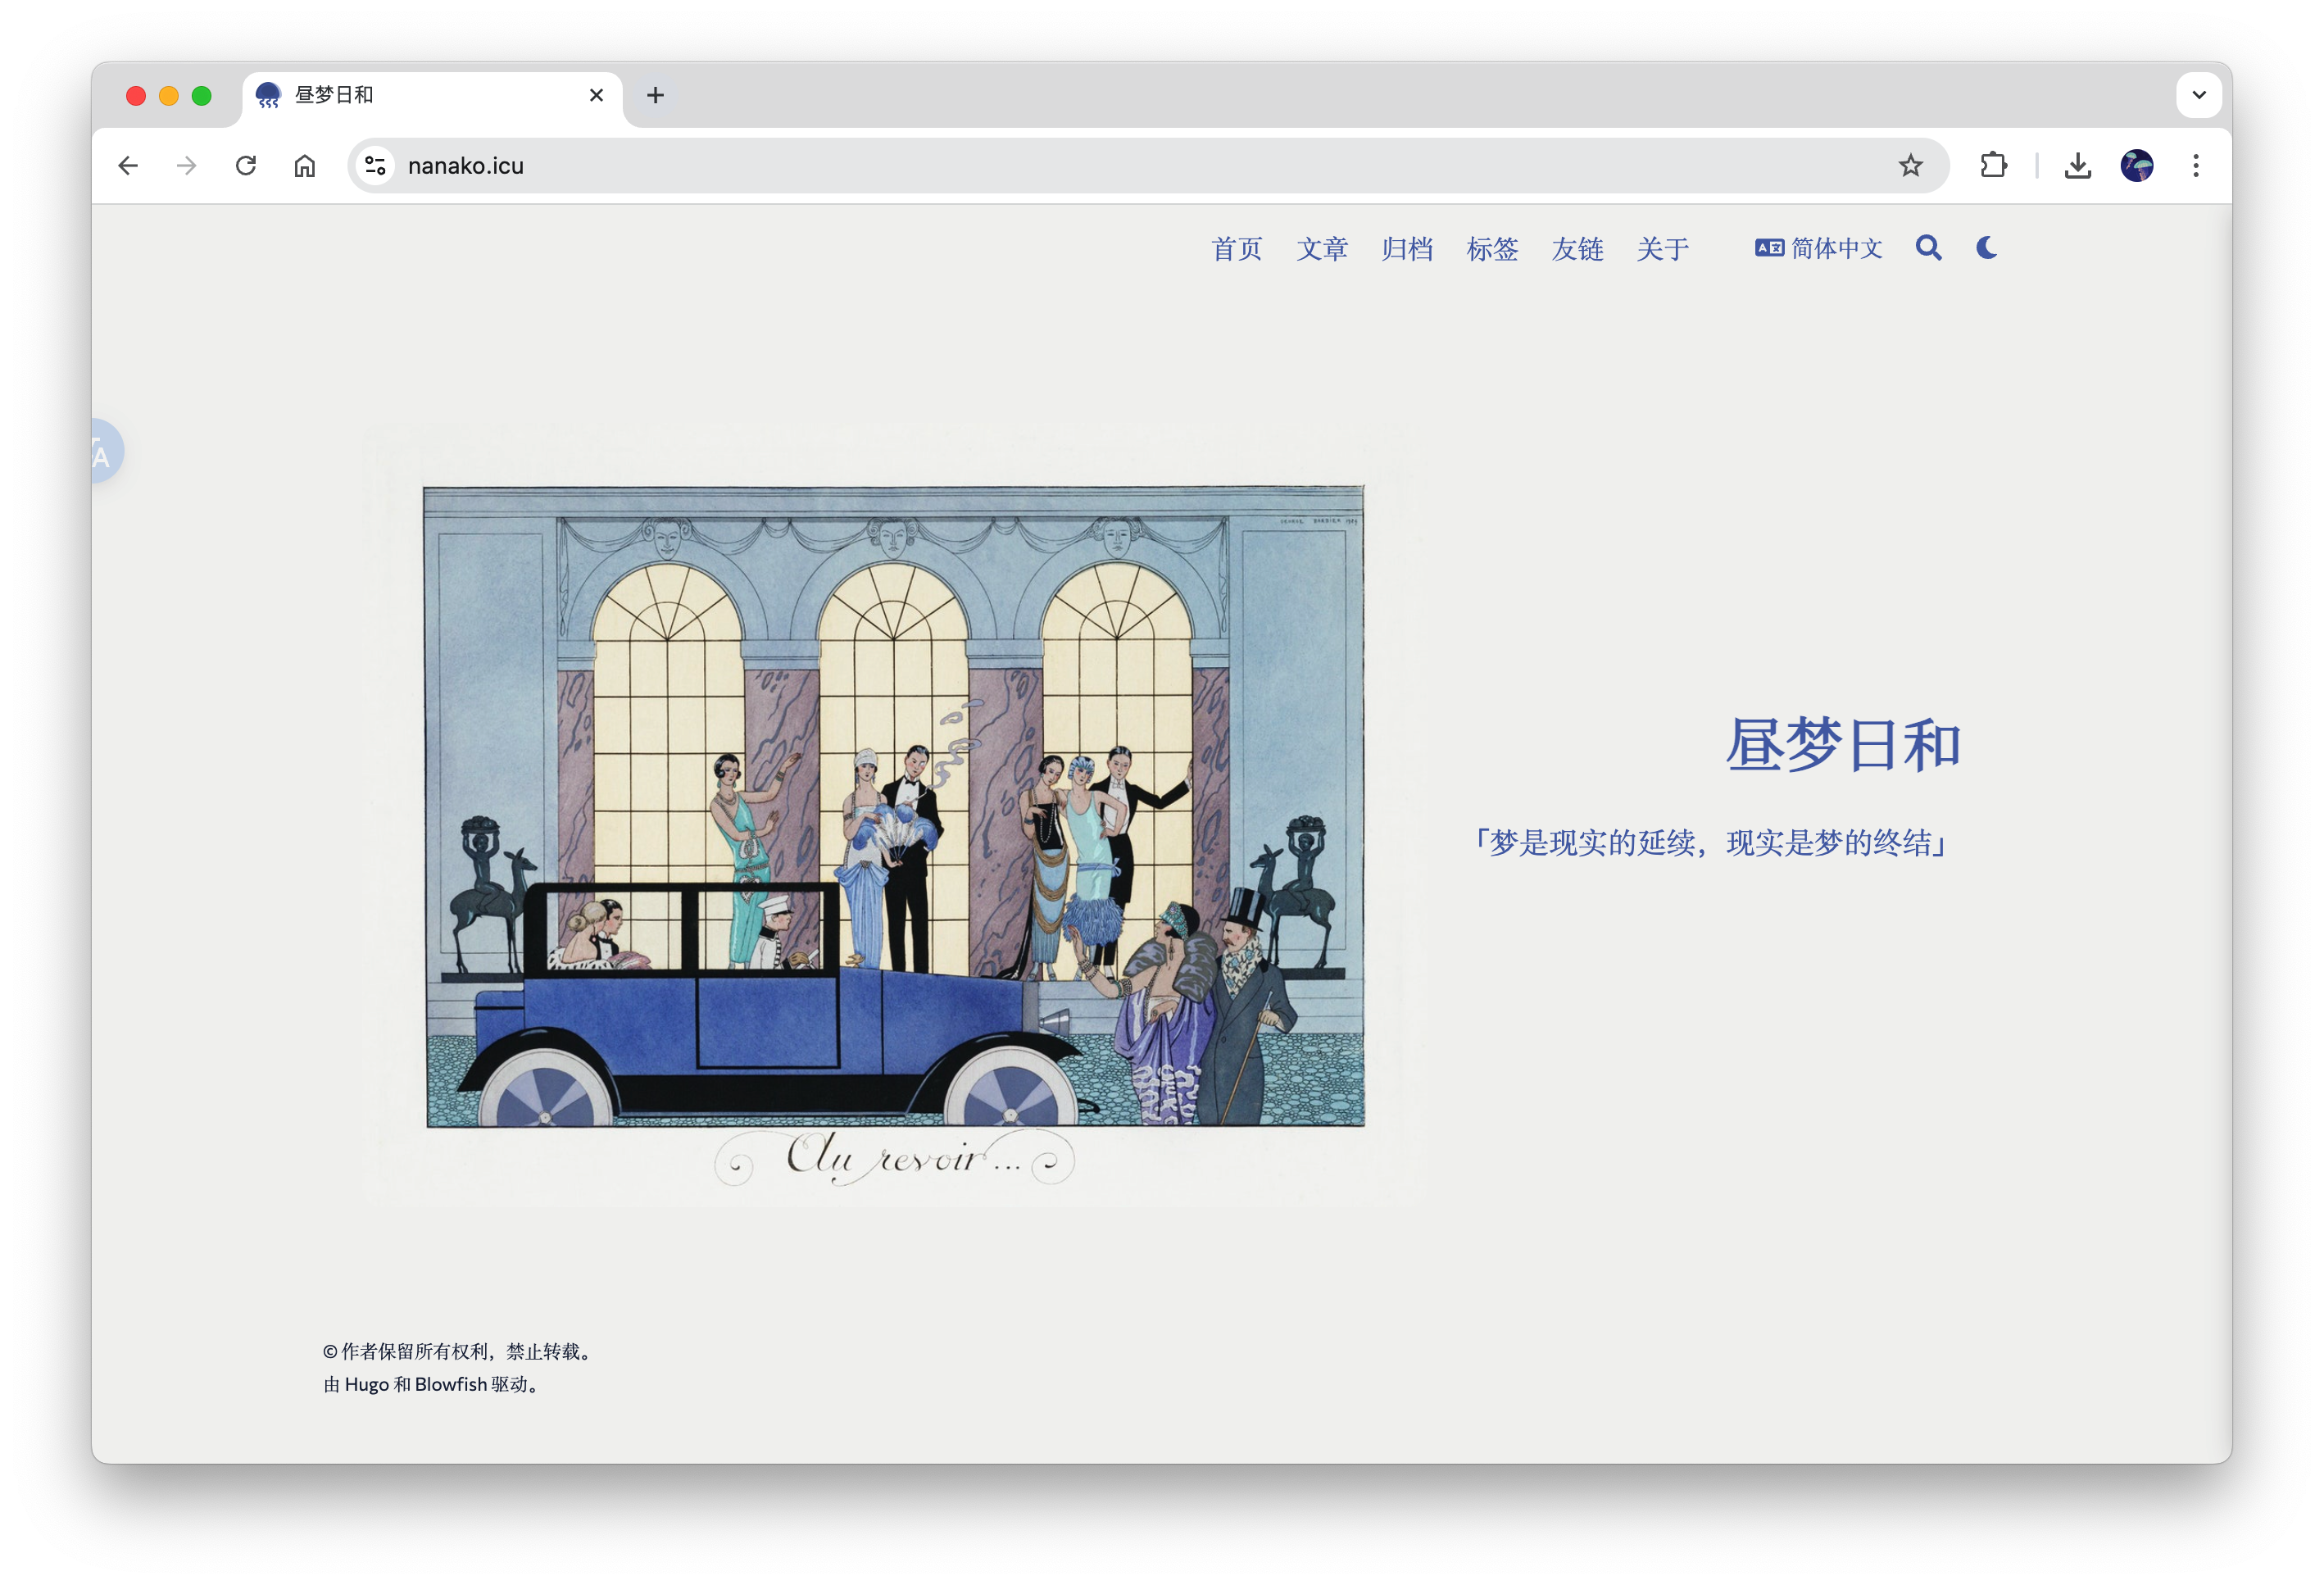
Task: Open the 友链 friends links page
Action: pos(1577,249)
